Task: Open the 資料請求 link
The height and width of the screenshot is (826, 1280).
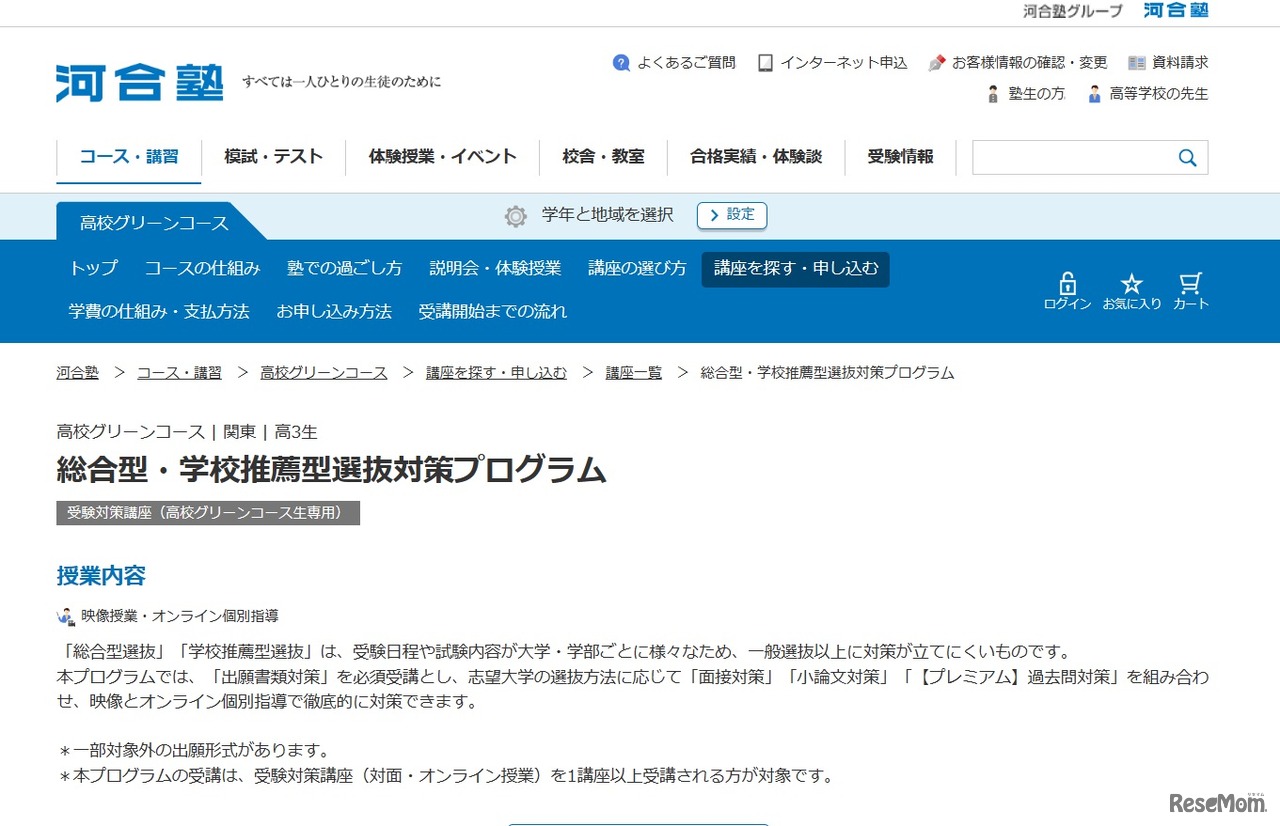Action: (1180, 63)
